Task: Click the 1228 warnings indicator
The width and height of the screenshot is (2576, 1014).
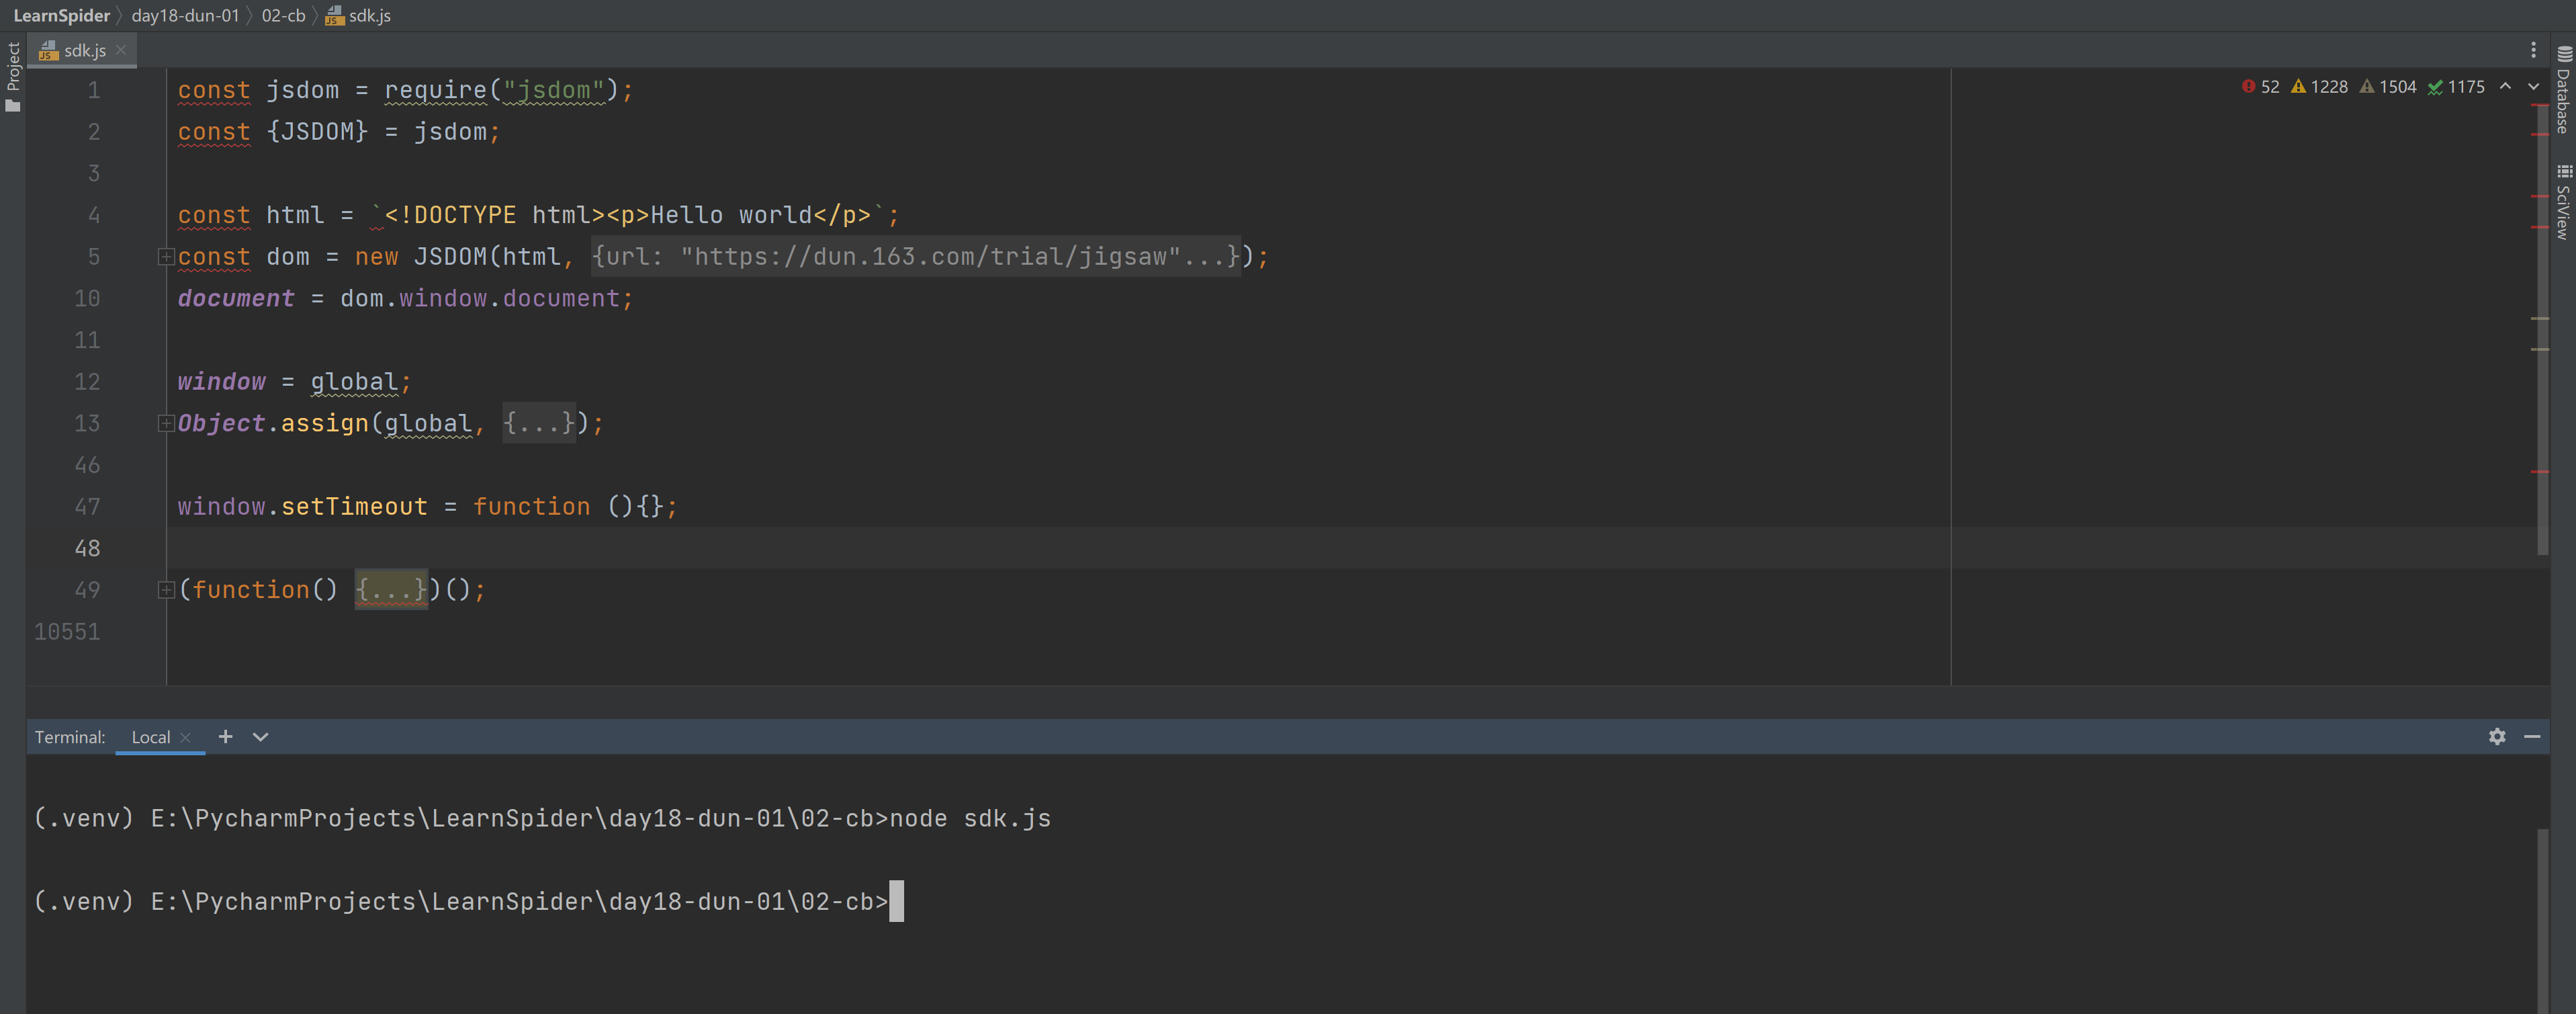Action: pyautogui.click(x=2319, y=87)
